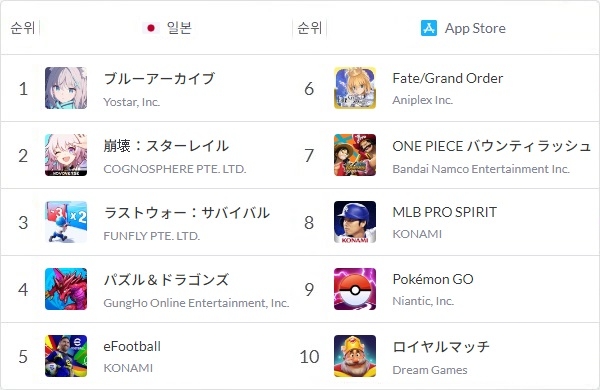Viewport: 600px width, 390px height.
Task: Click the App Store logo icon
Action: click(x=429, y=28)
